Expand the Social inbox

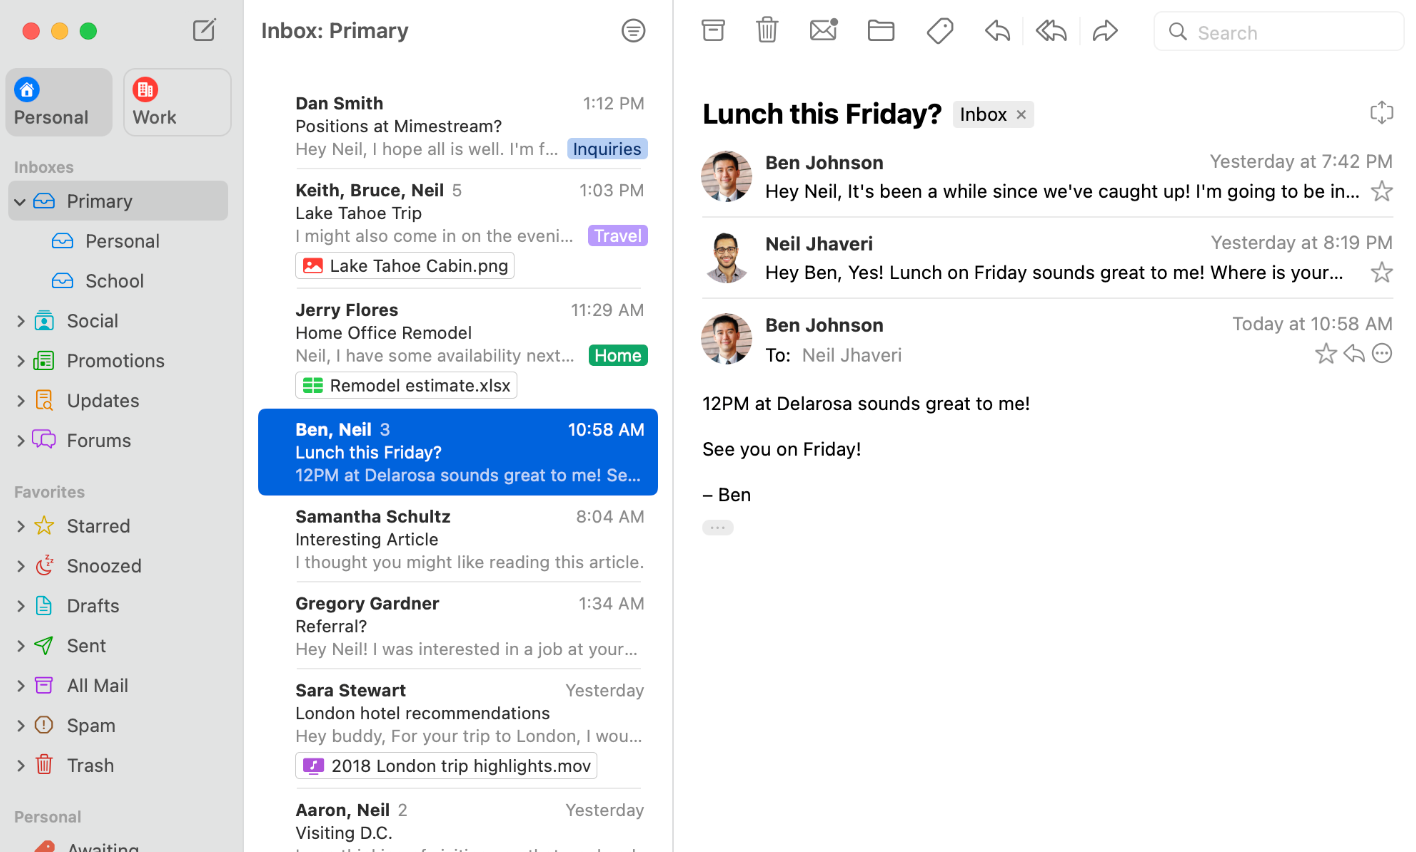pos(20,321)
